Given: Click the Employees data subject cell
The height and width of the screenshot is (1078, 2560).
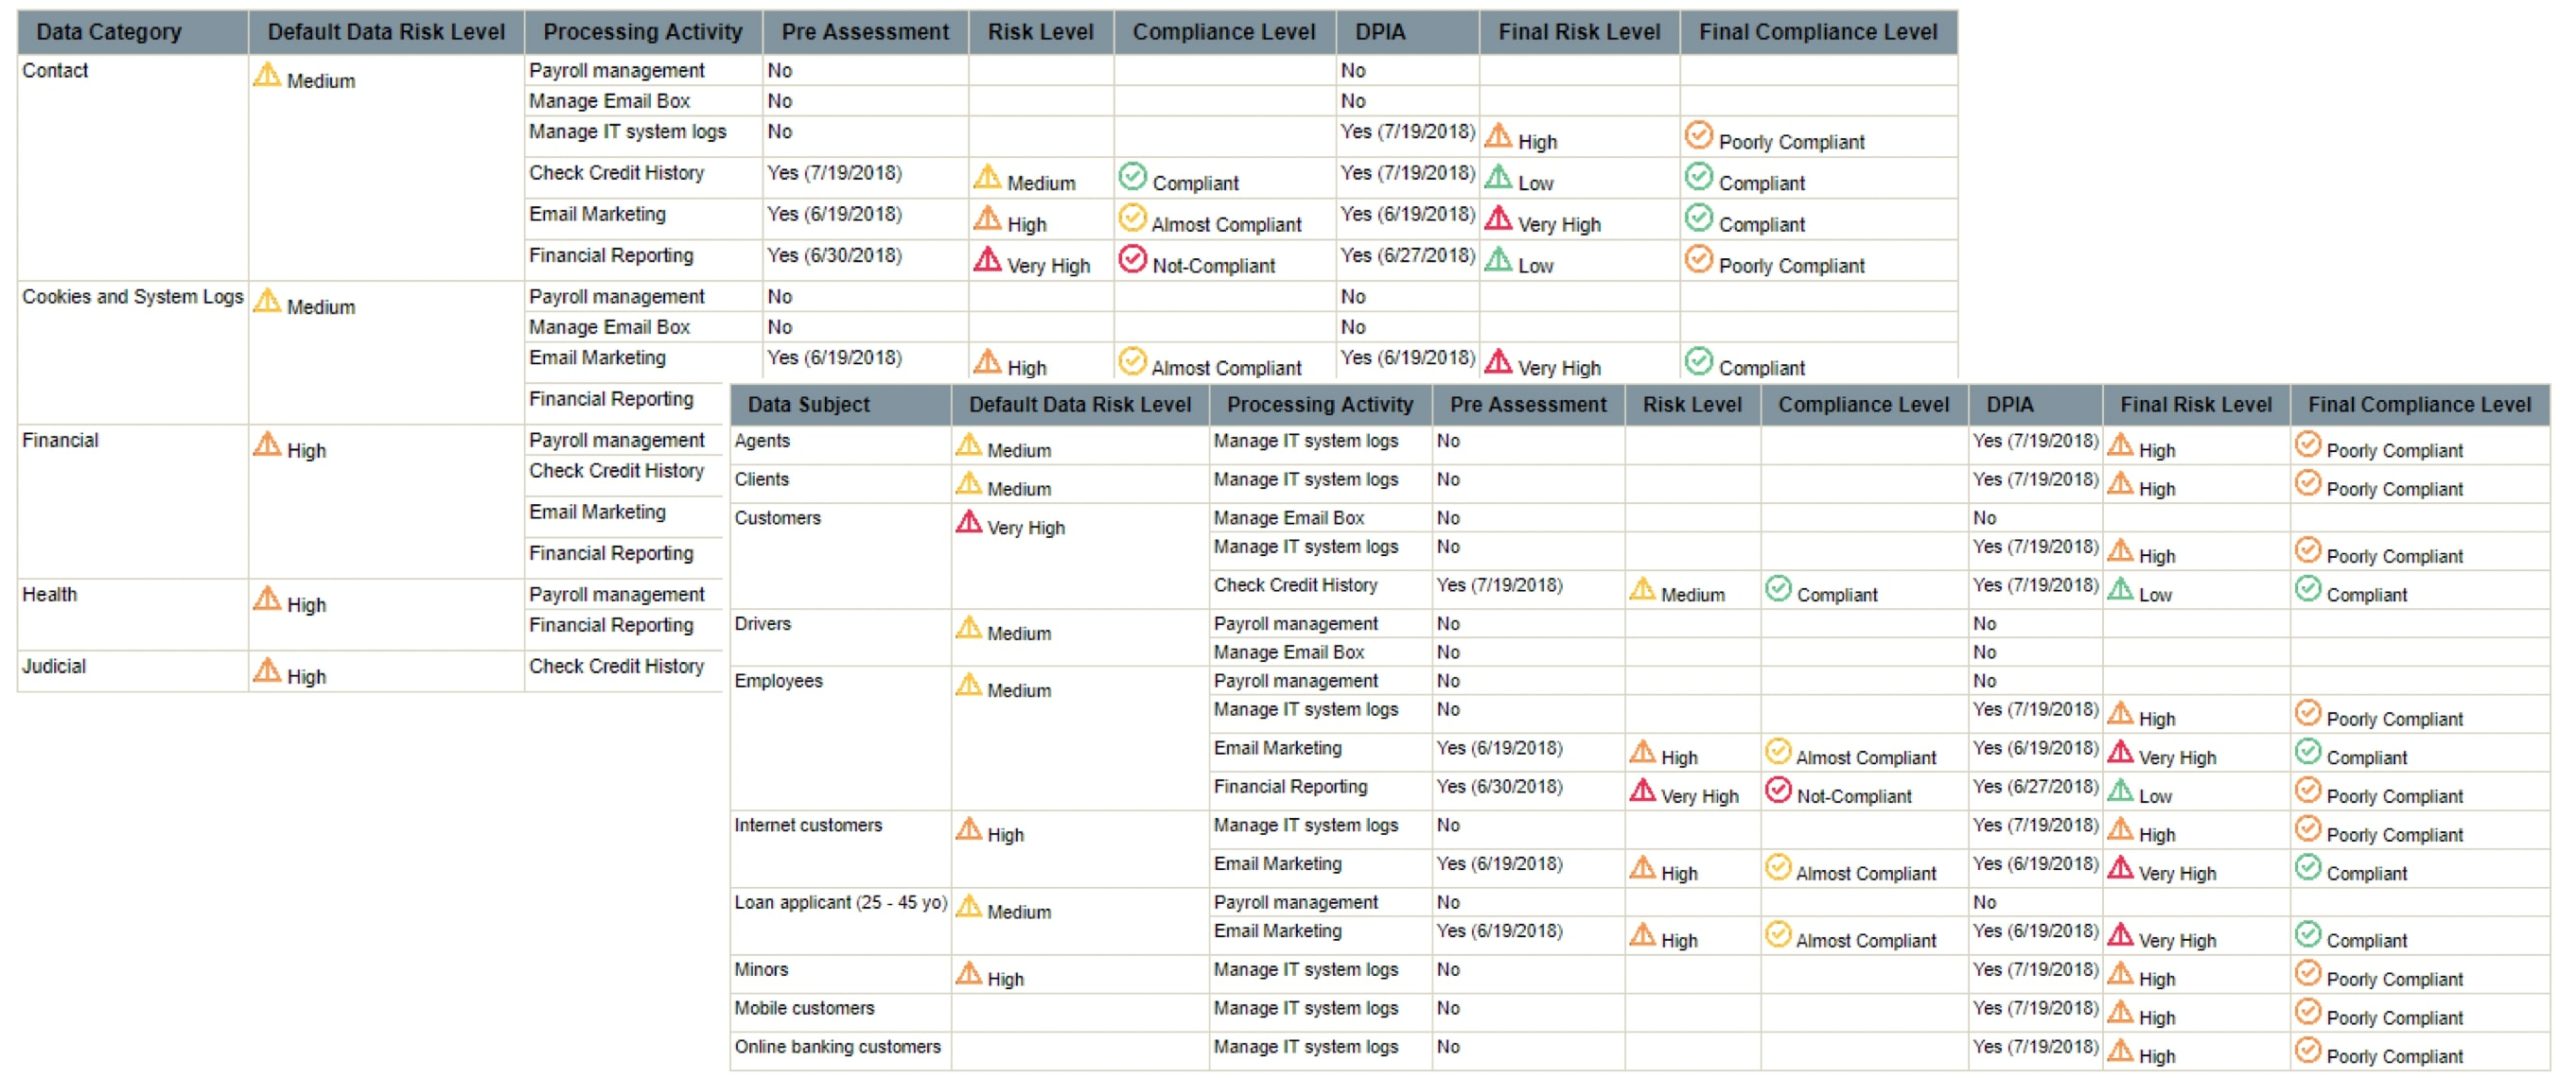Looking at the screenshot, I should [x=778, y=681].
